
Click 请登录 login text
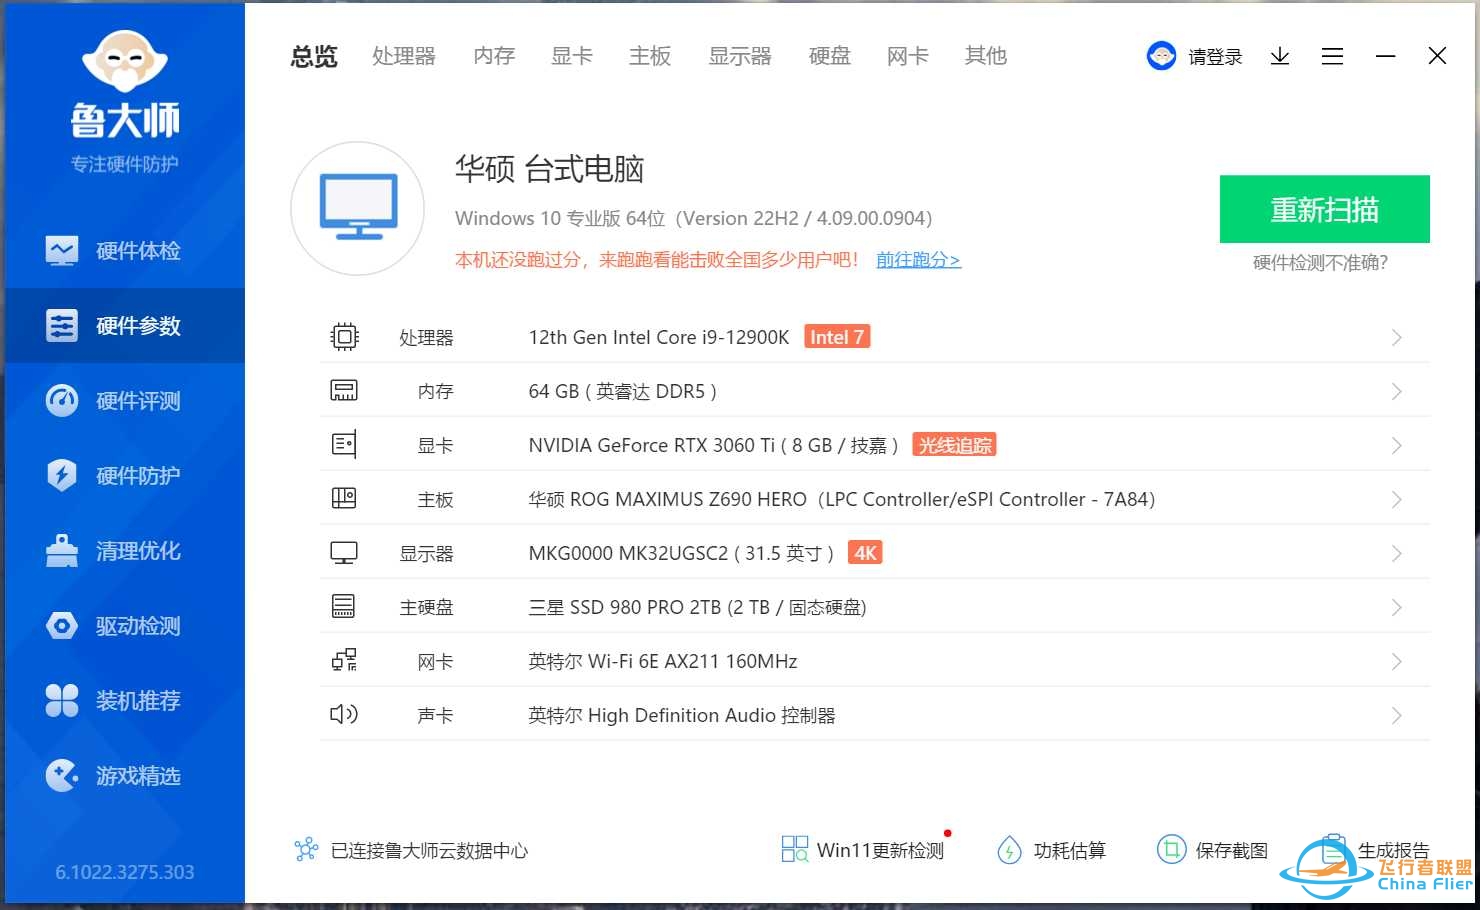click(1215, 57)
